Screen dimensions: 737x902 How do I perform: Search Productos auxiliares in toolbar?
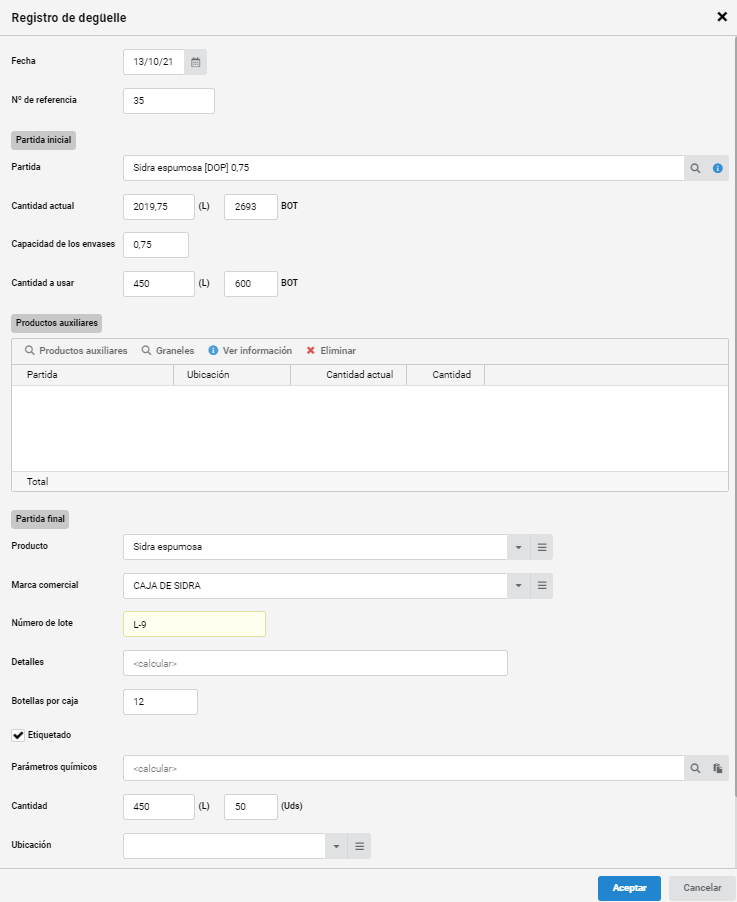point(76,350)
